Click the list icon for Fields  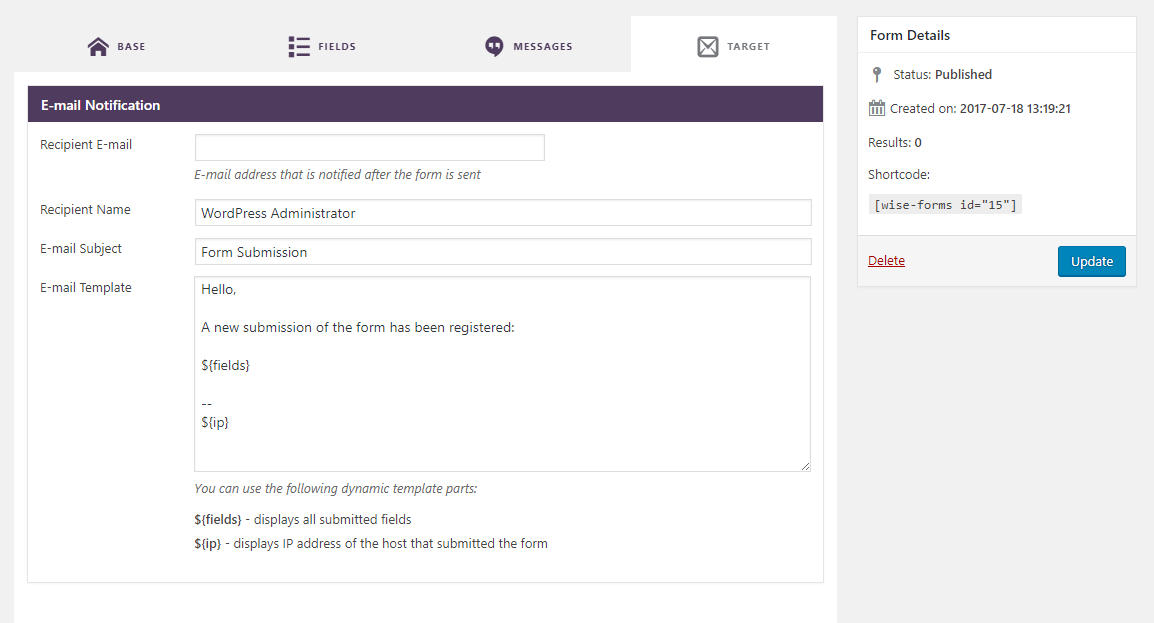[299, 46]
